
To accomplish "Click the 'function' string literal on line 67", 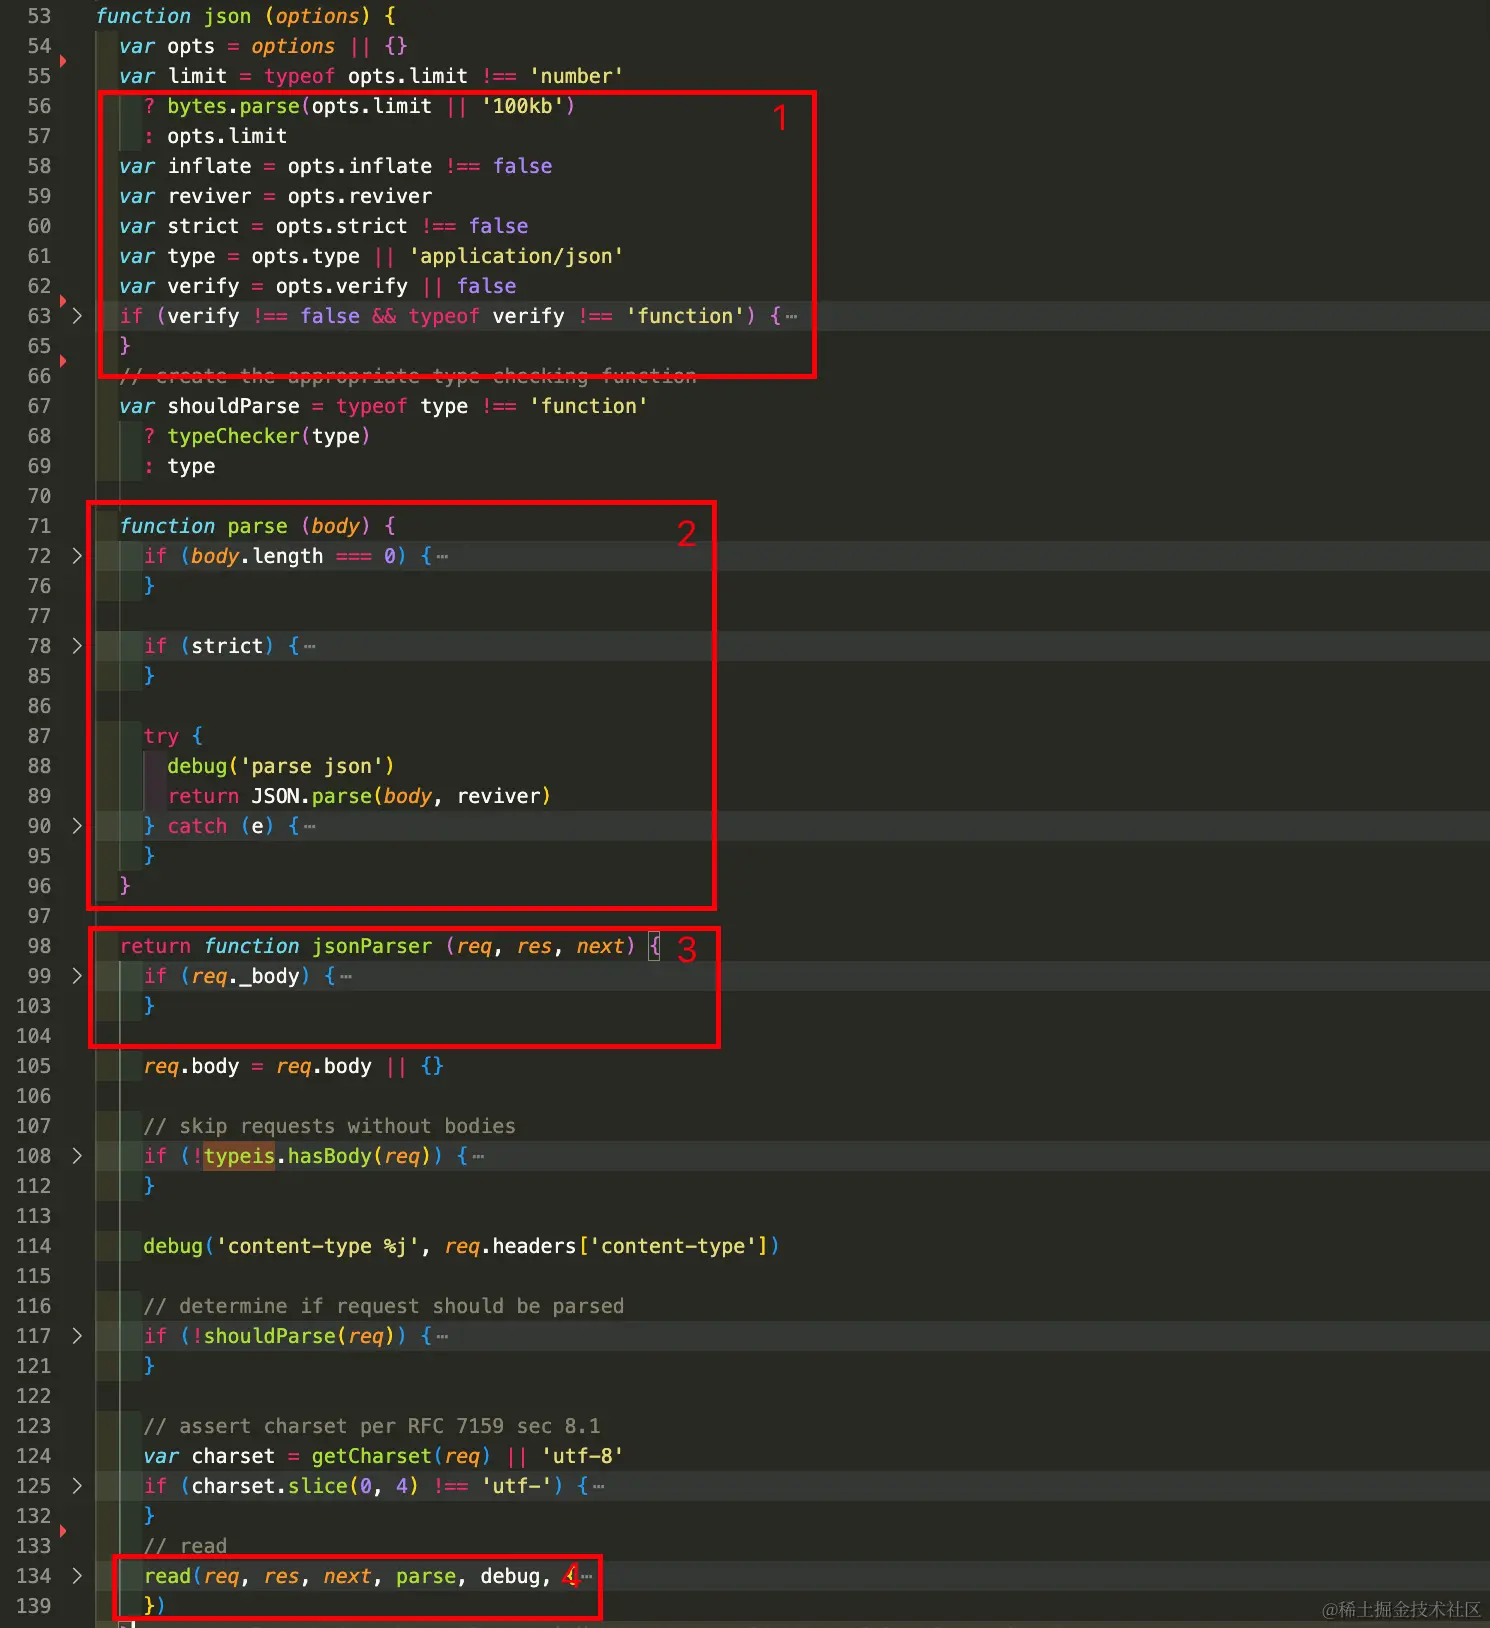I will pos(588,406).
